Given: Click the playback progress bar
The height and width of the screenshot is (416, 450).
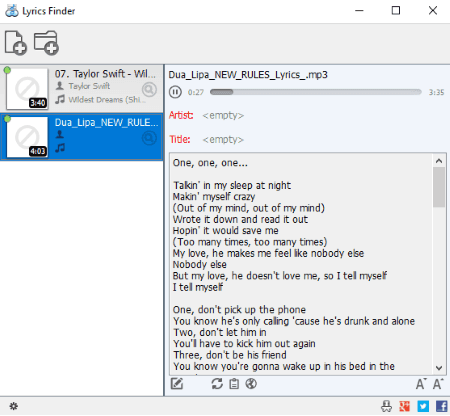Looking at the screenshot, I should click(316, 92).
